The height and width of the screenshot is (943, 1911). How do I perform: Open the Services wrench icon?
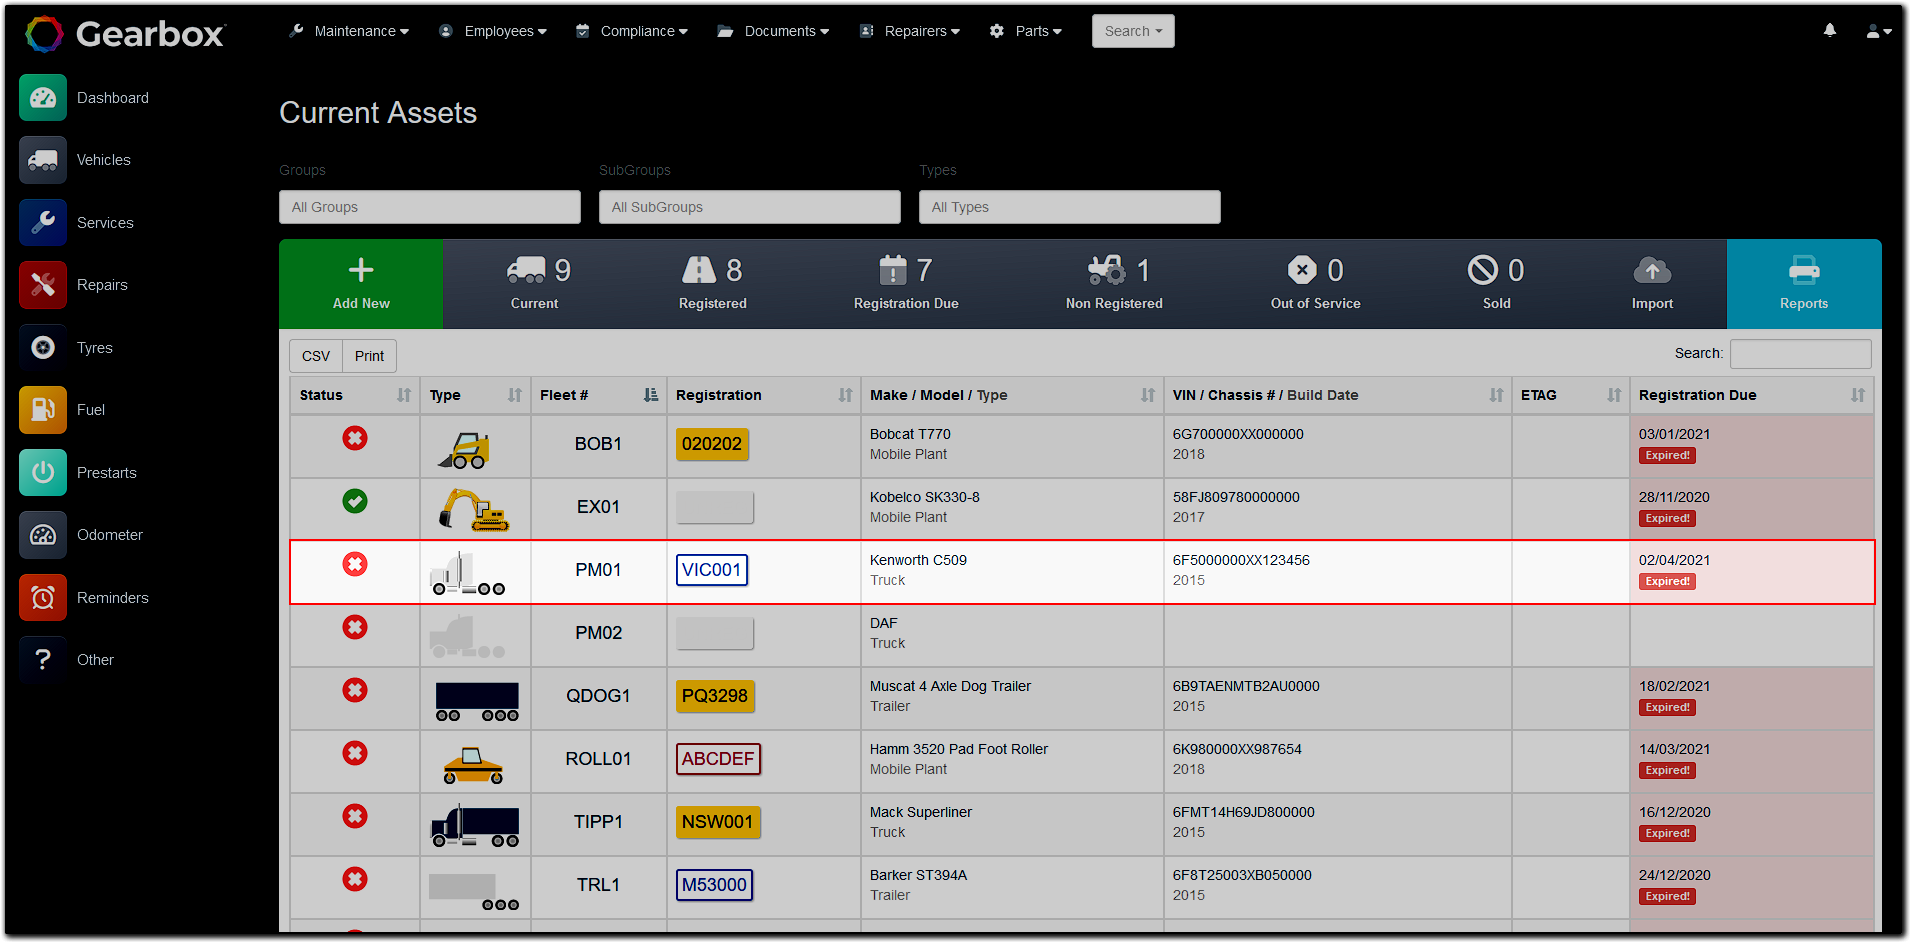(x=43, y=223)
